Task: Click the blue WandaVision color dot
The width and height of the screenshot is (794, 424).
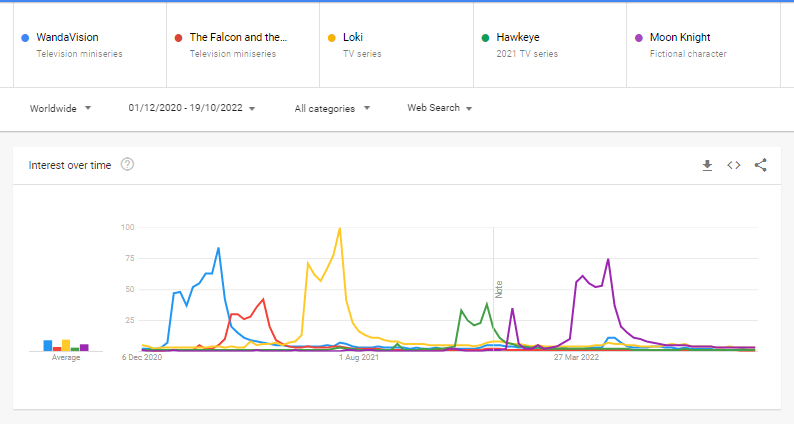Action: (24, 38)
